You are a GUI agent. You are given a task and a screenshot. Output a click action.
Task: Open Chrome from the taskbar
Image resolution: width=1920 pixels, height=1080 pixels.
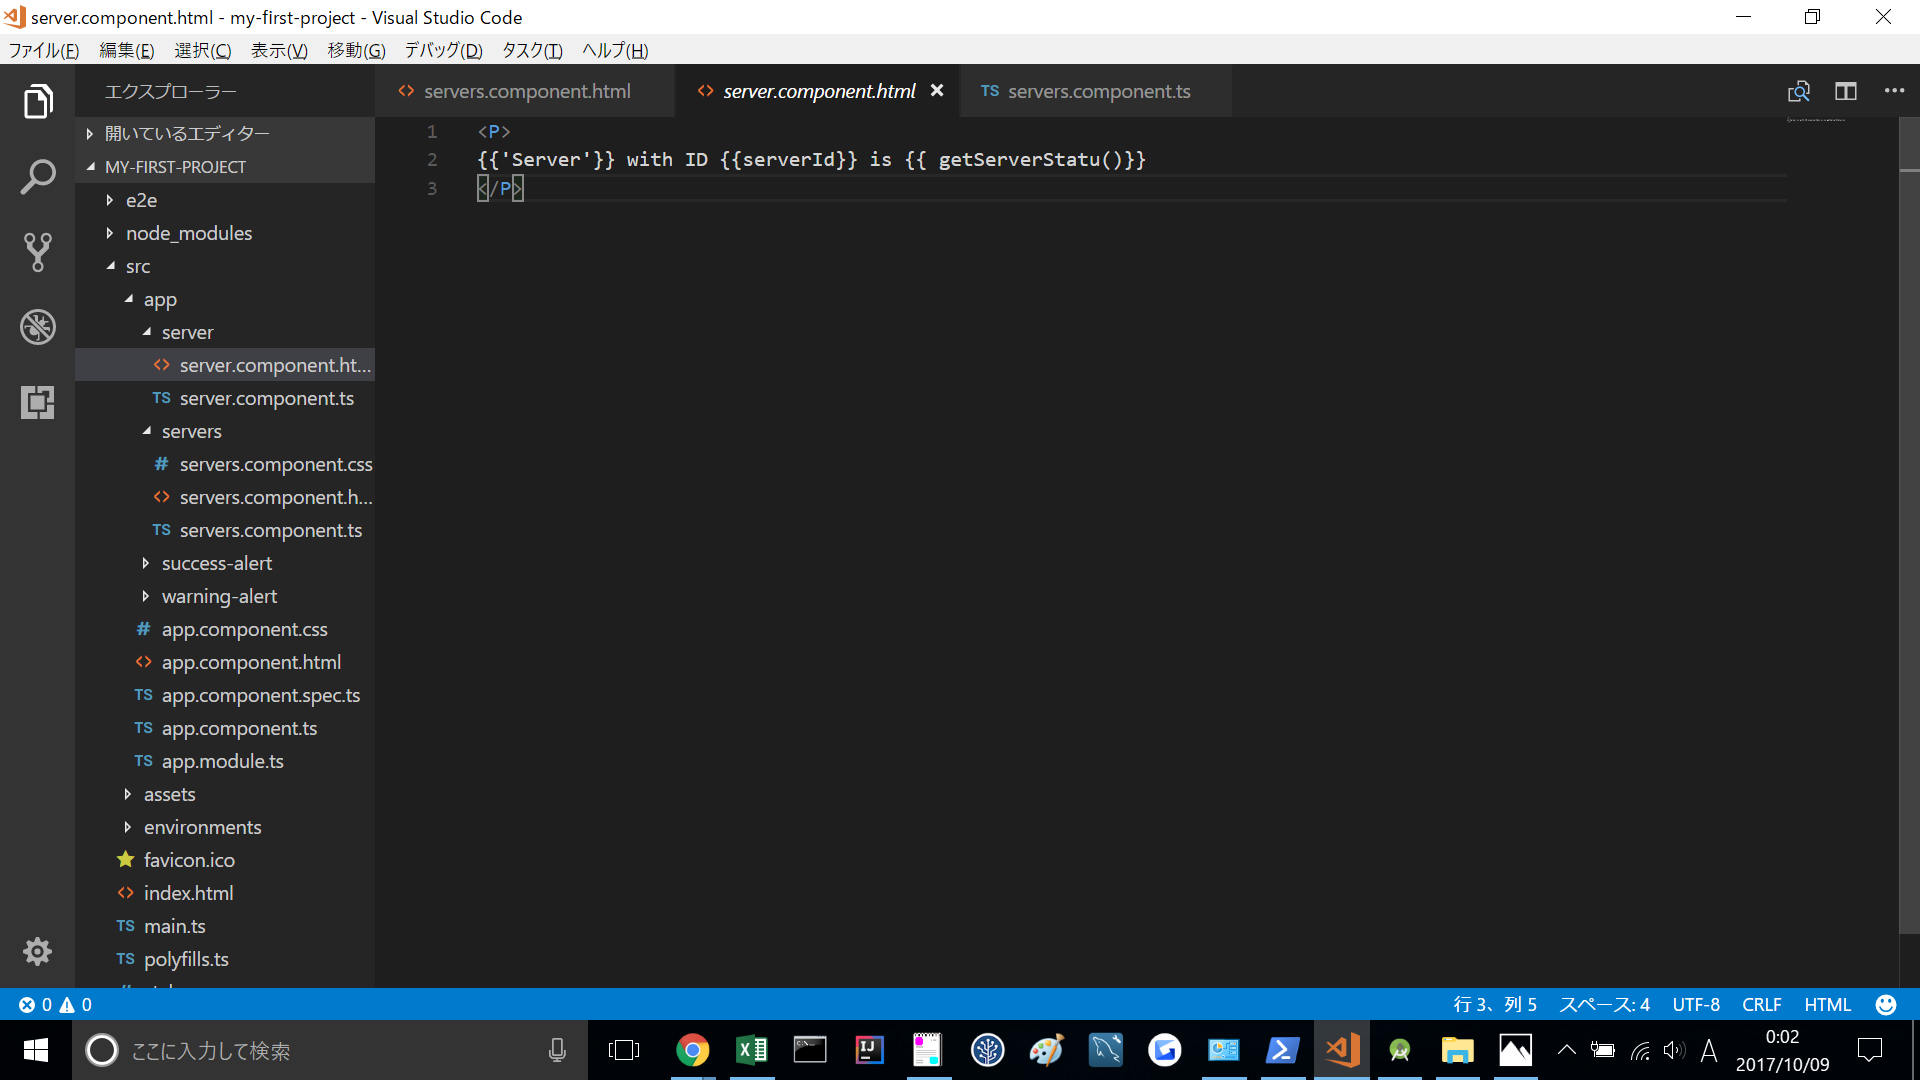click(x=692, y=1050)
